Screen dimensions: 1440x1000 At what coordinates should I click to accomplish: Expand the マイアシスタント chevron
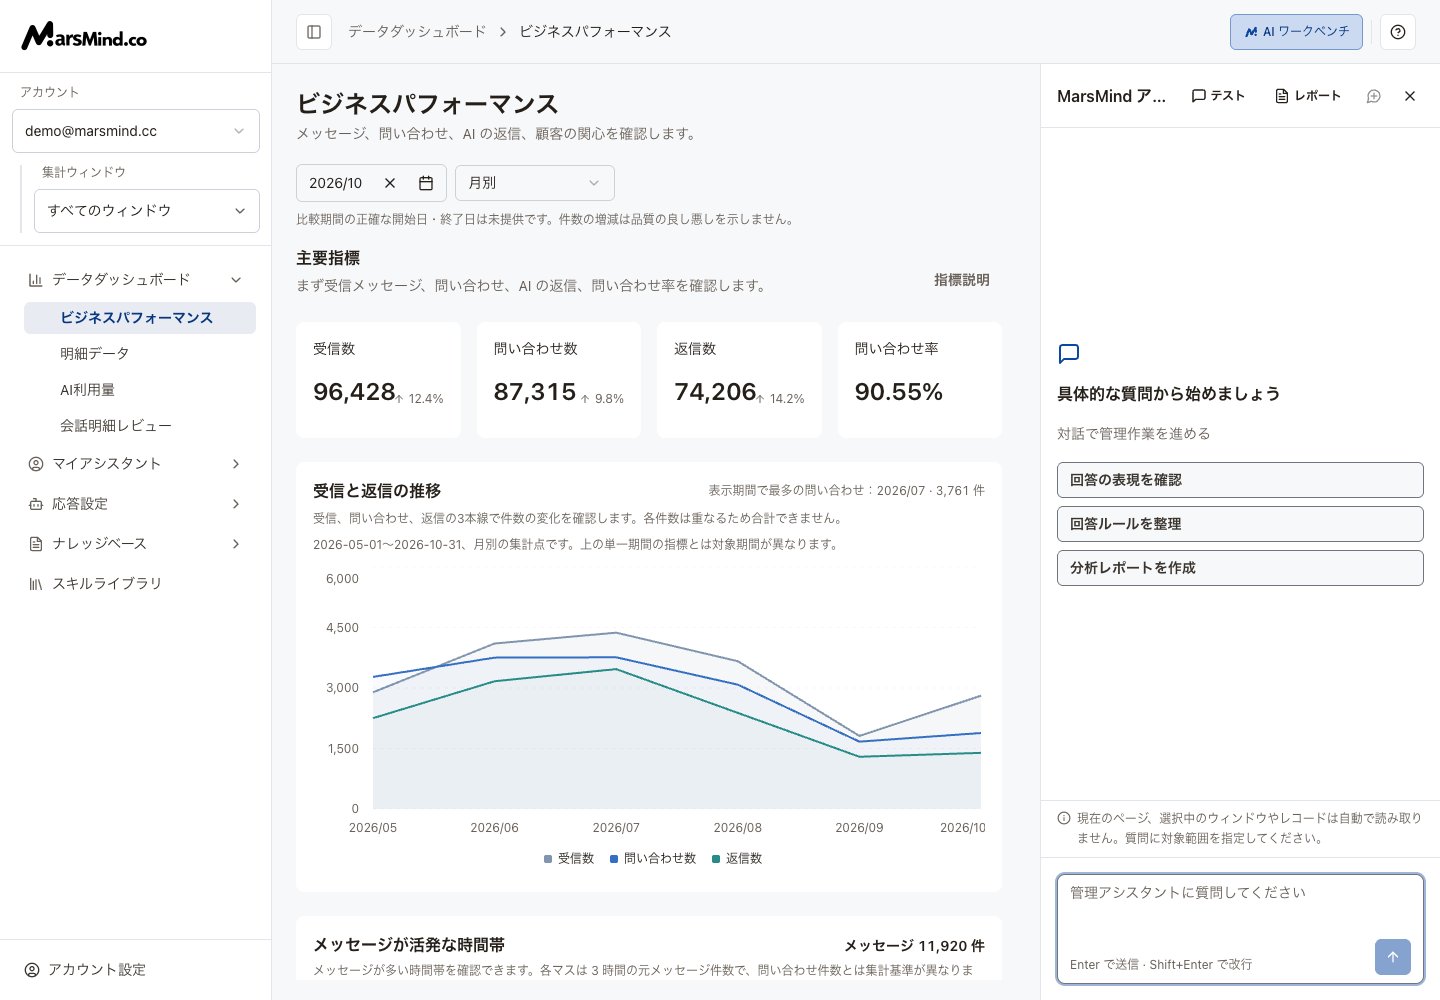pos(236,464)
